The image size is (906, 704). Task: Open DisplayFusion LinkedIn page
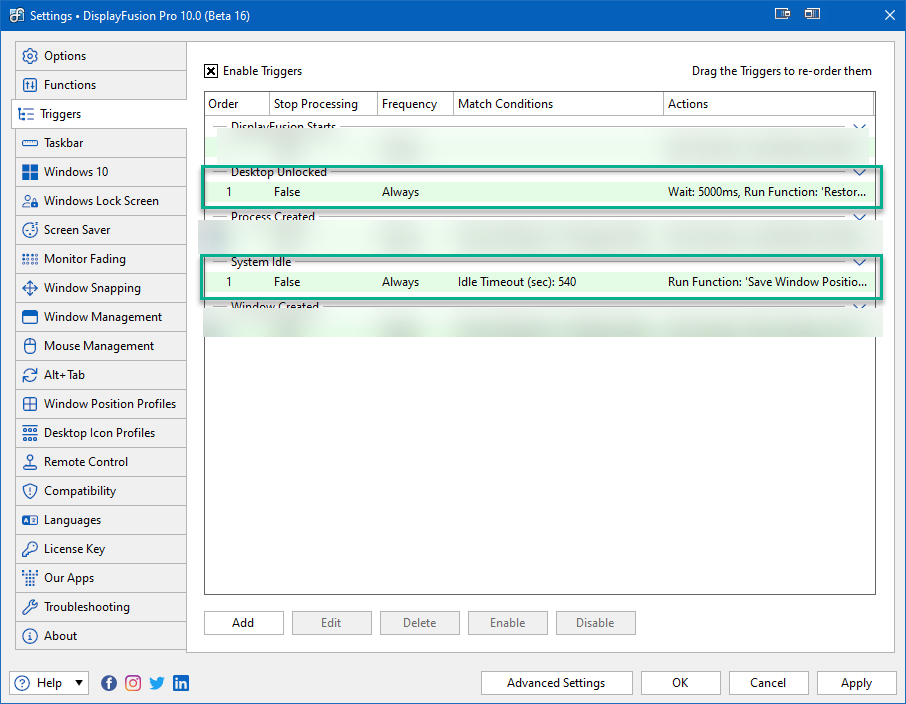pos(181,683)
